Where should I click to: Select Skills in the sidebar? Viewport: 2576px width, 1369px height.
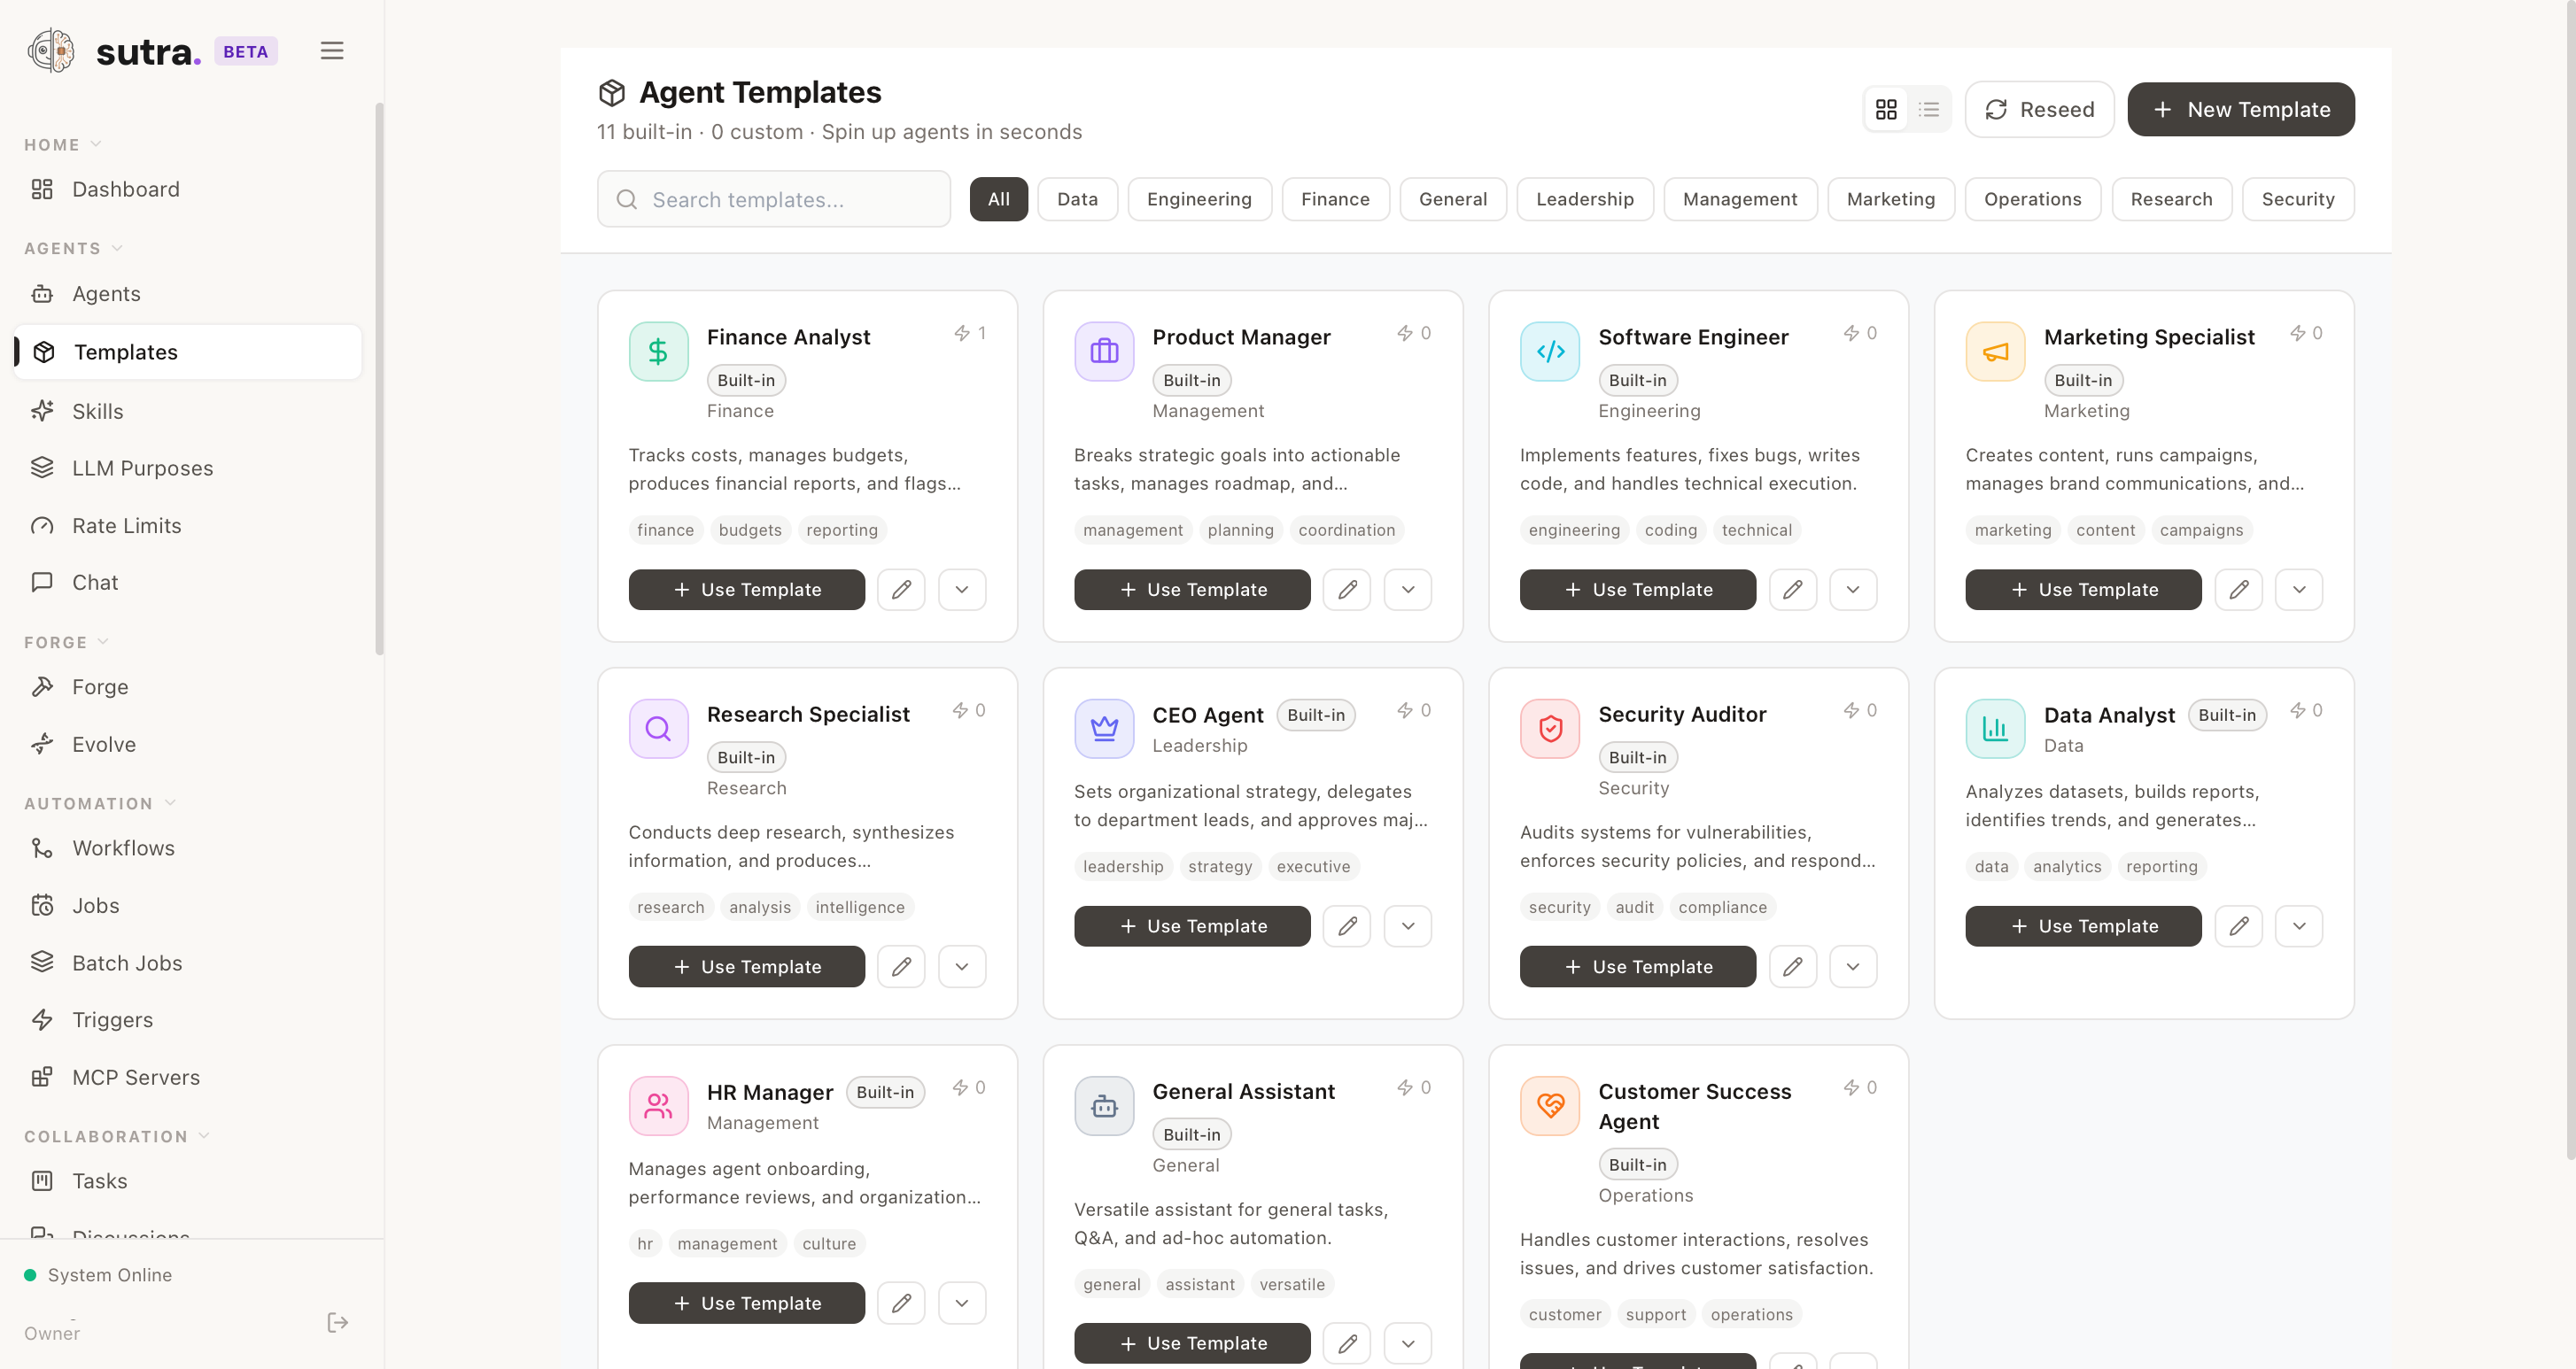(100, 411)
